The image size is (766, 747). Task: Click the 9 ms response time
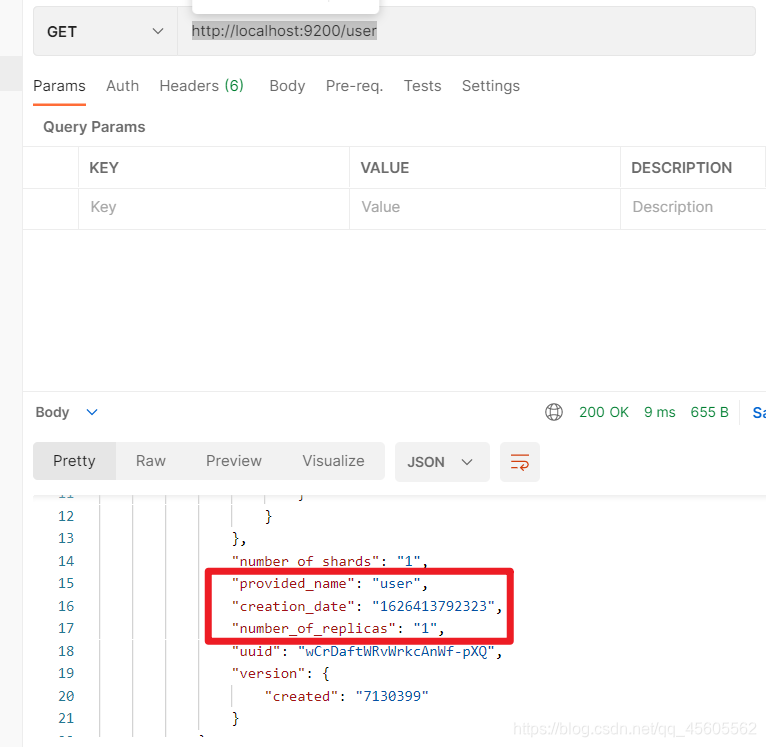tap(660, 412)
